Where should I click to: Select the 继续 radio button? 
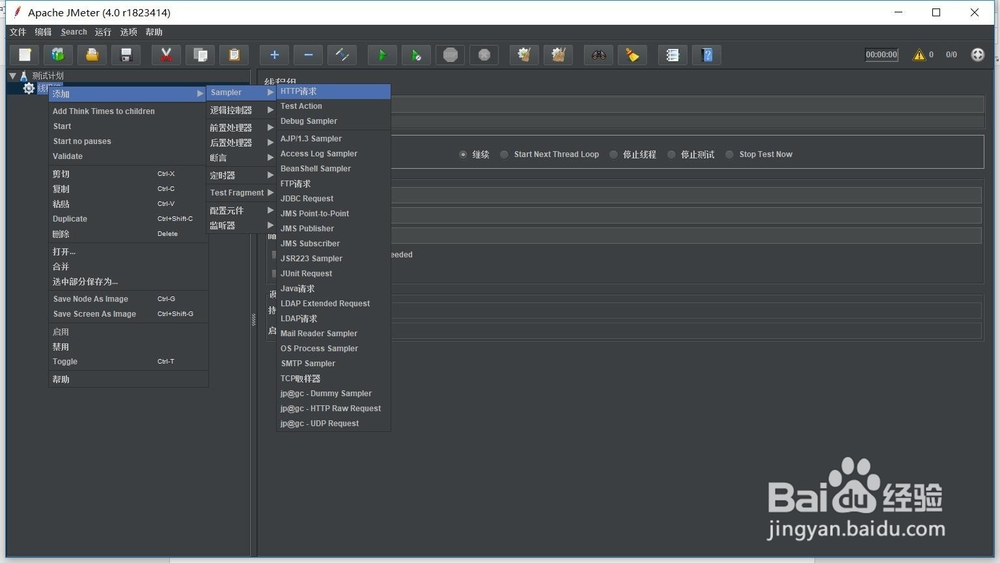tap(463, 154)
